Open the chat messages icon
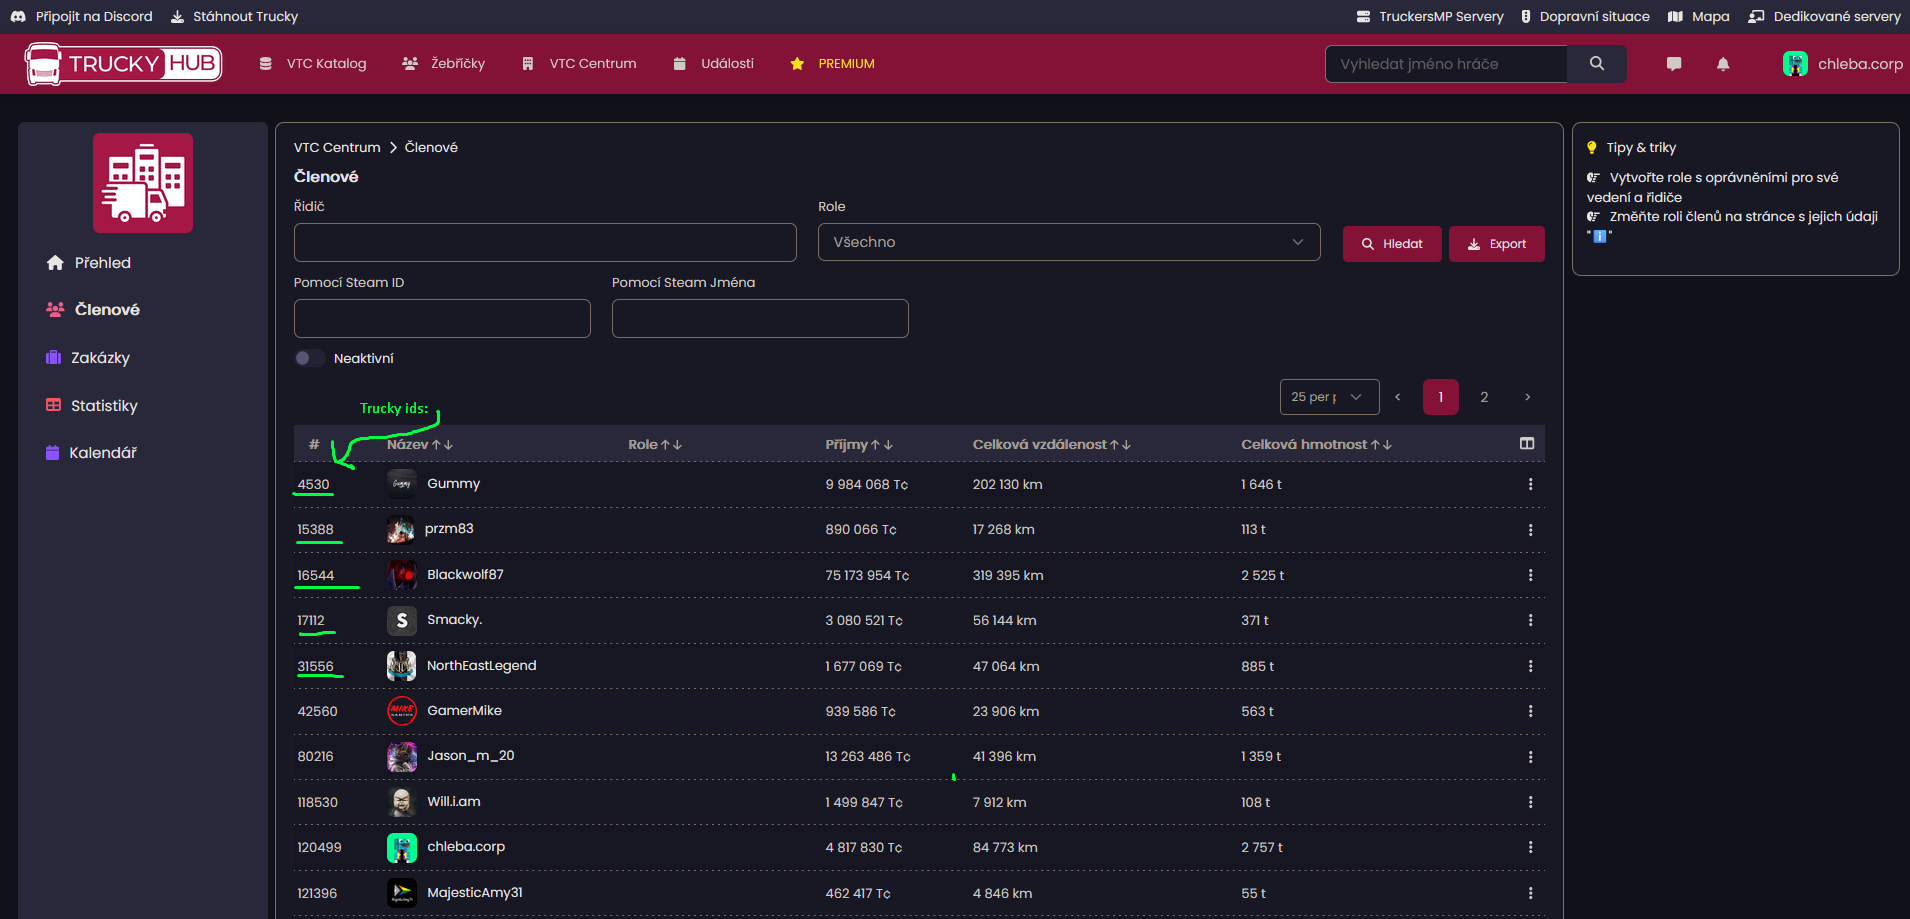This screenshot has height=919, width=1910. [x=1673, y=64]
